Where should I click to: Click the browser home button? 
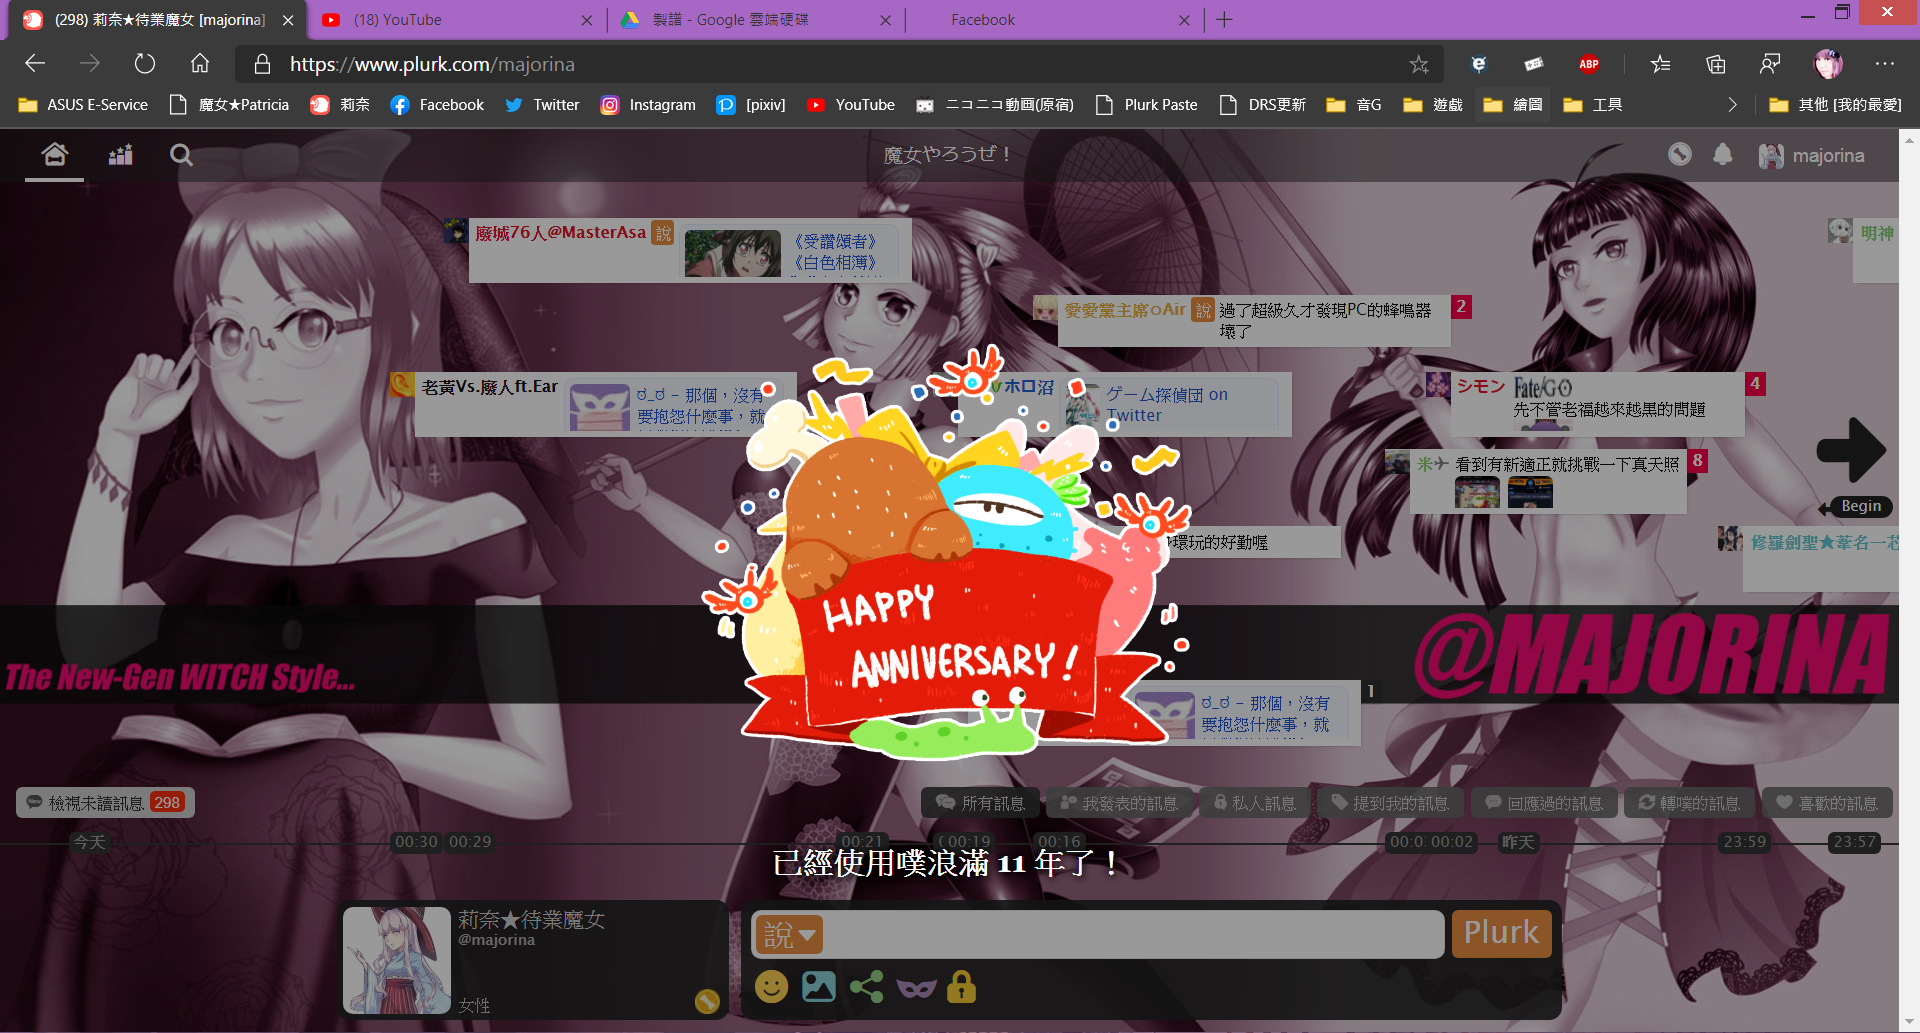200,64
